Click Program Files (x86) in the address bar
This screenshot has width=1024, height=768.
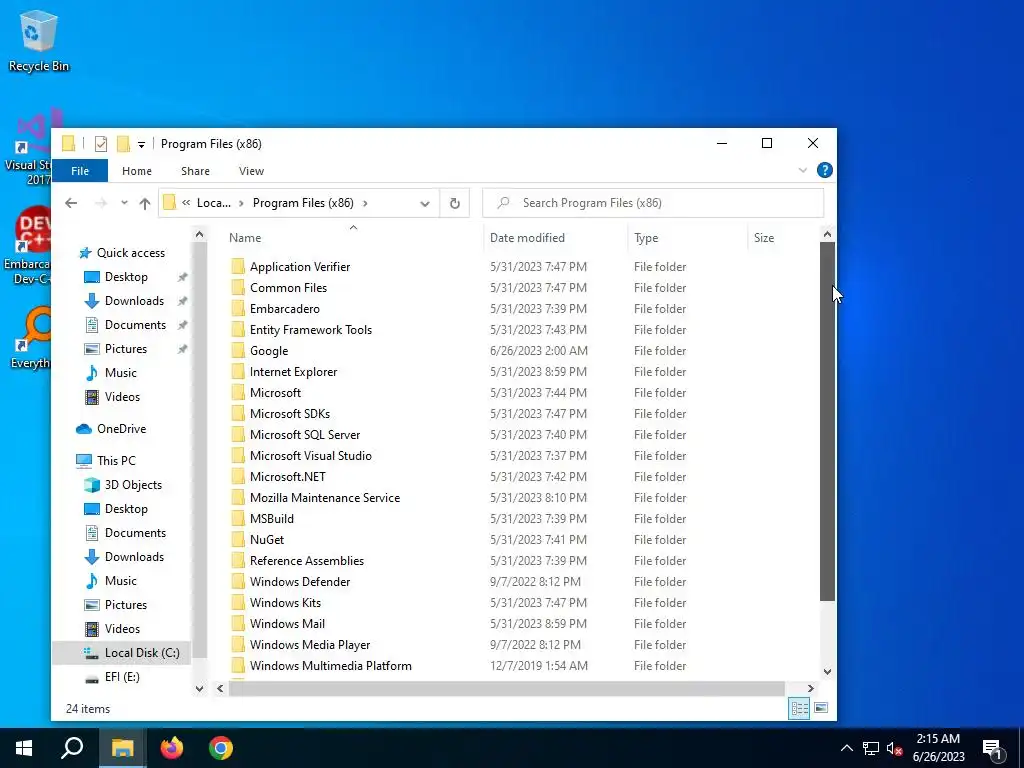303,203
